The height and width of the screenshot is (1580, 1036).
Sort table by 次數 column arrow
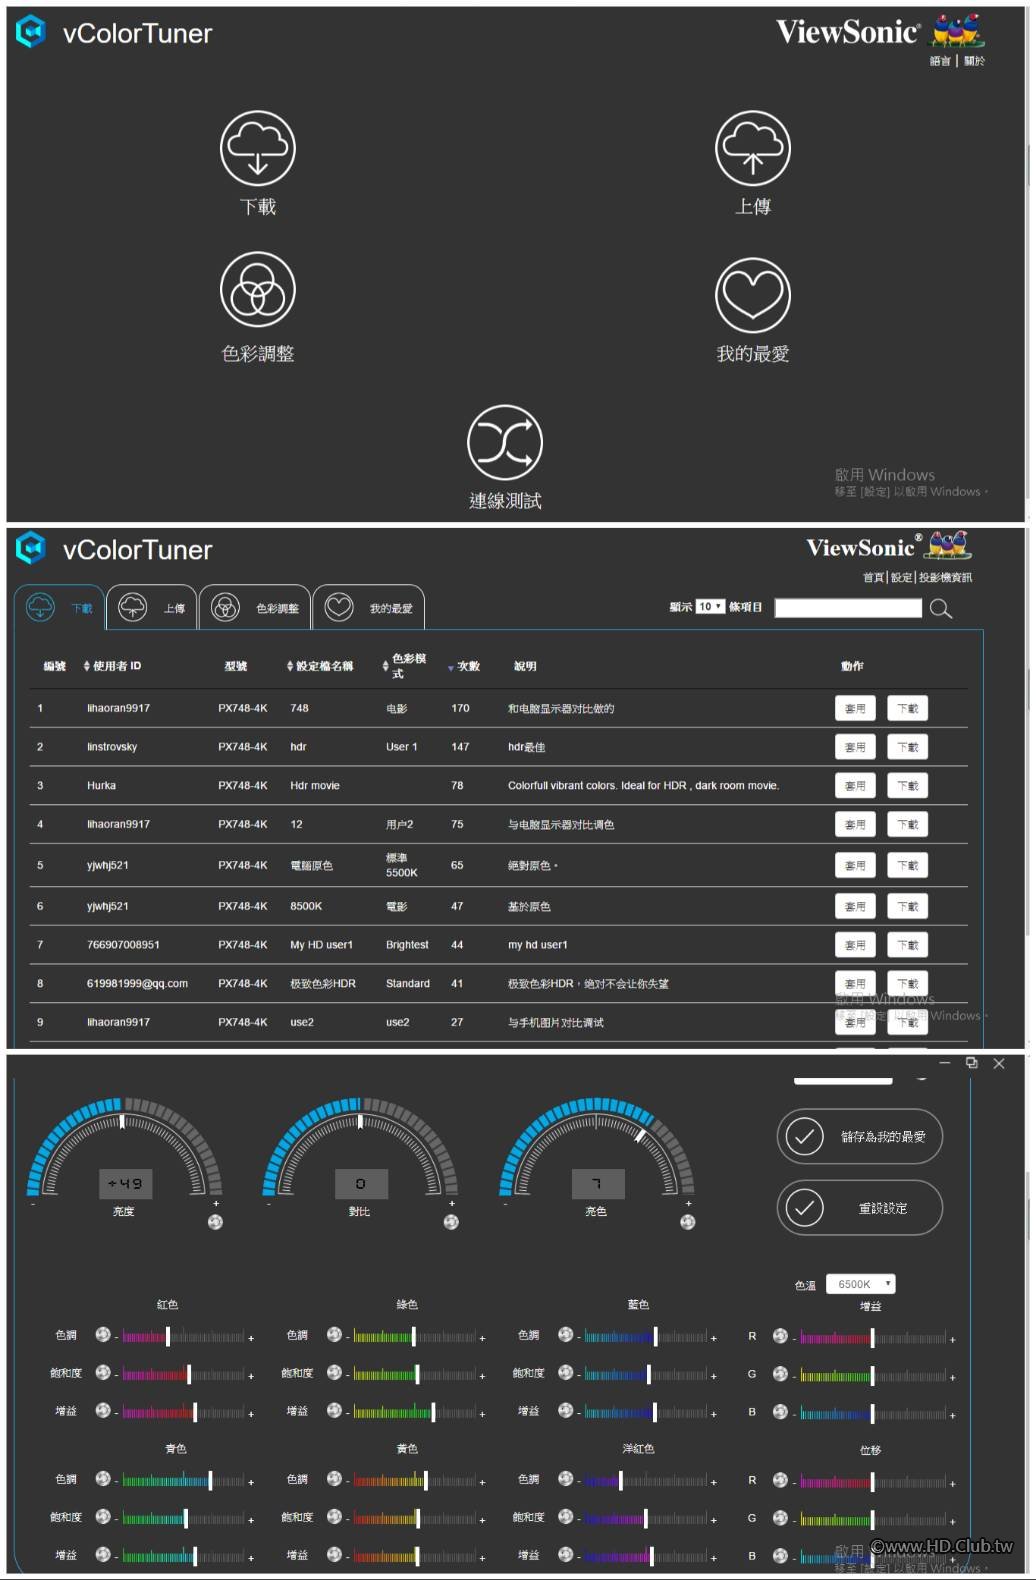pyautogui.click(x=450, y=667)
